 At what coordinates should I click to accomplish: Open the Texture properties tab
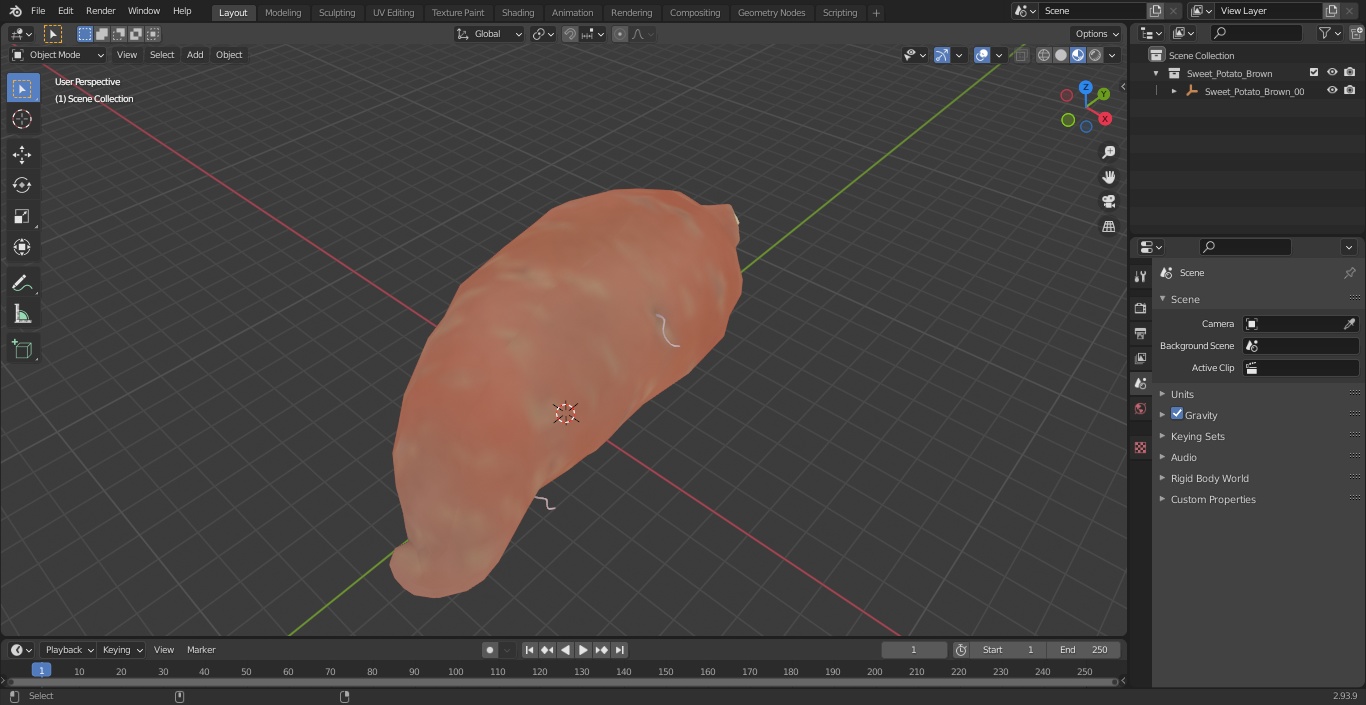pyautogui.click(x=1140, y=447)
